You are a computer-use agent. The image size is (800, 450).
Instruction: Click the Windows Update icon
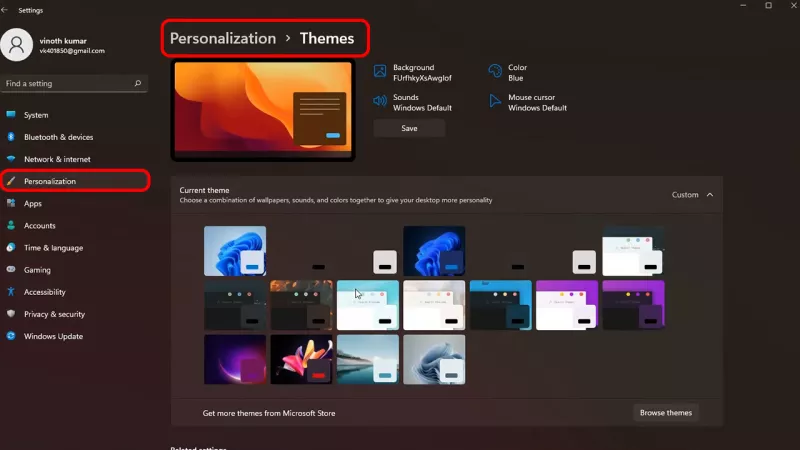pyautogui.click(x=11, y=336)
